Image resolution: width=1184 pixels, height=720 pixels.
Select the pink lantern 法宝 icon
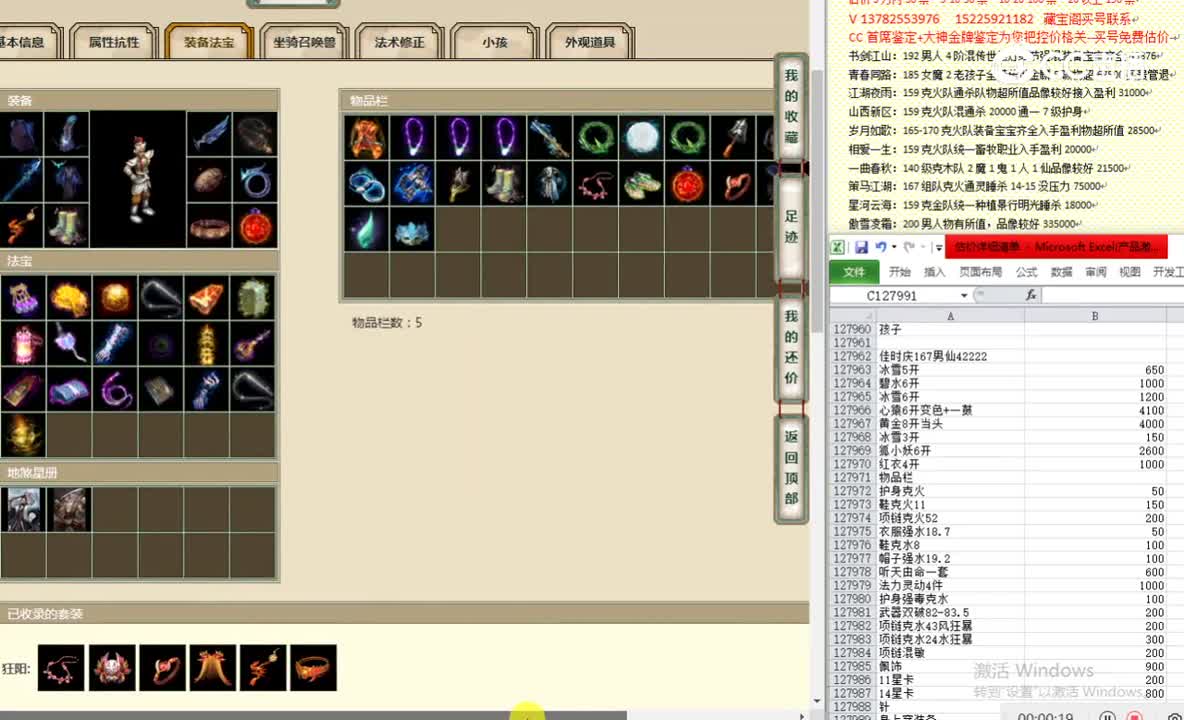click(23, 343)
